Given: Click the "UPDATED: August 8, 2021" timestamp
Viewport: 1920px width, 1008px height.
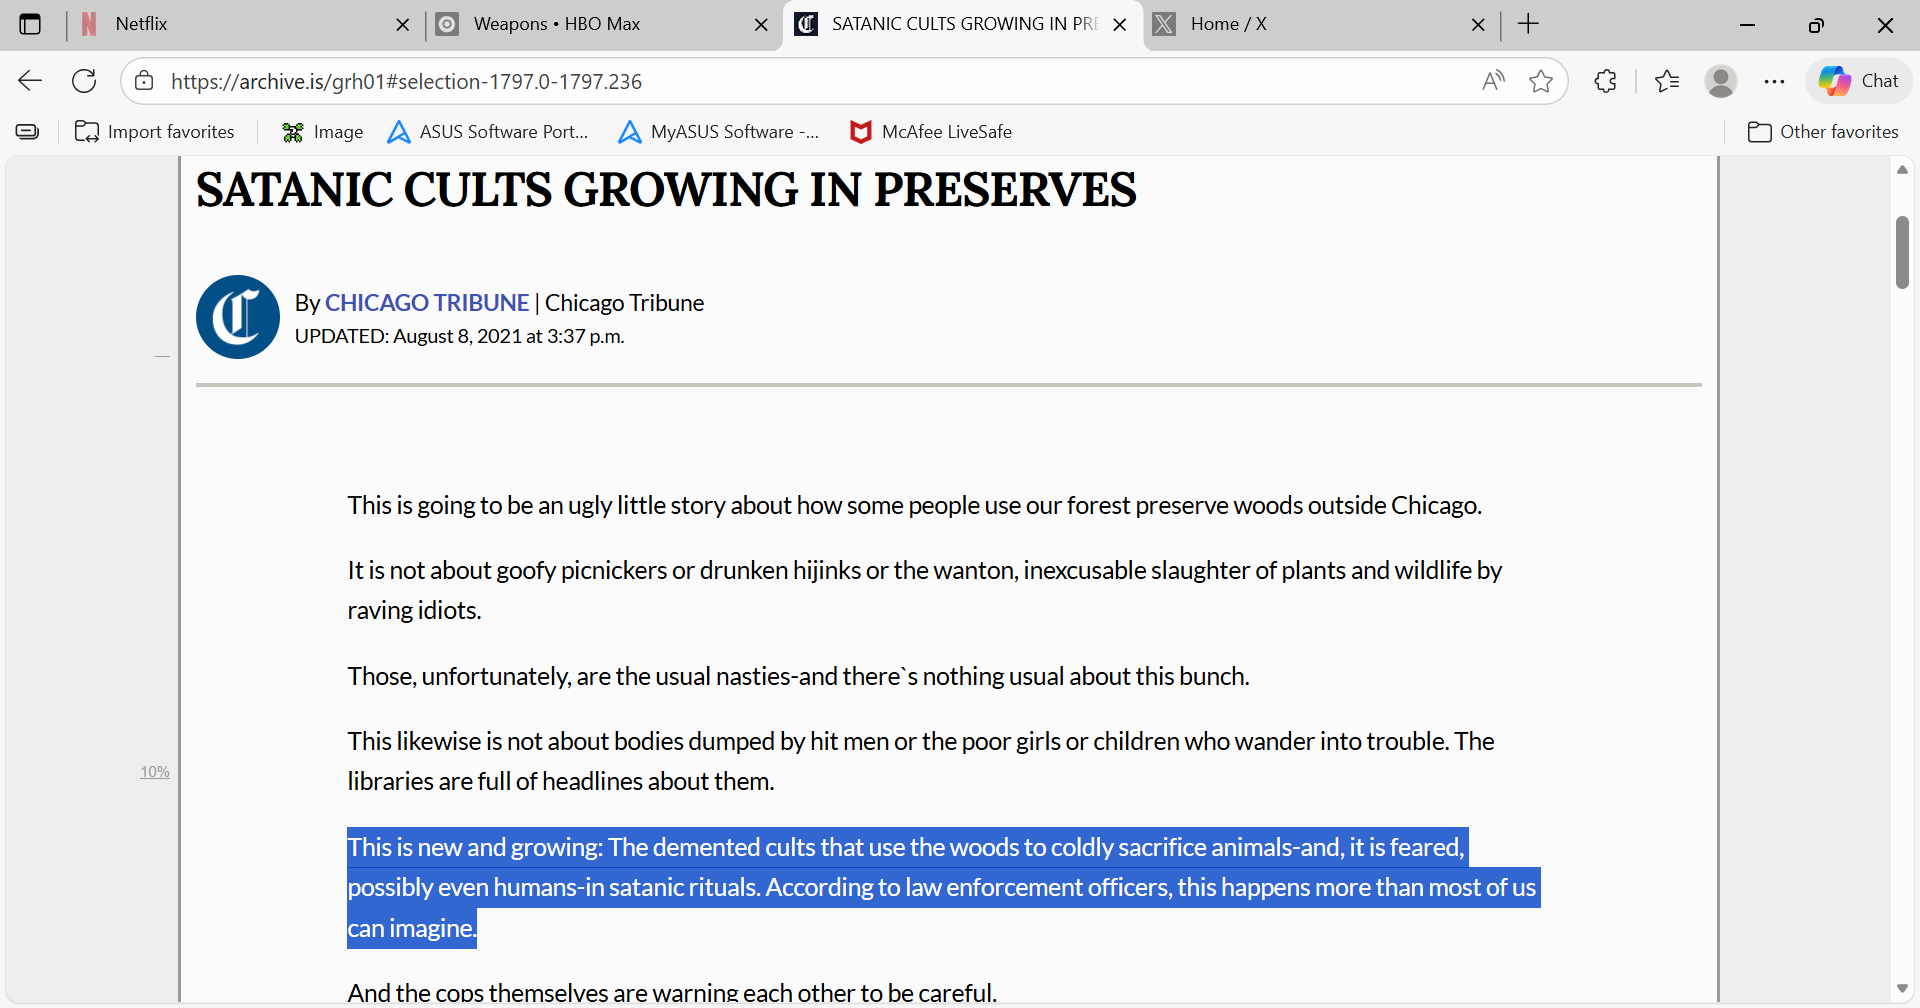Looking at the screenshot, I should pos(460,337).
